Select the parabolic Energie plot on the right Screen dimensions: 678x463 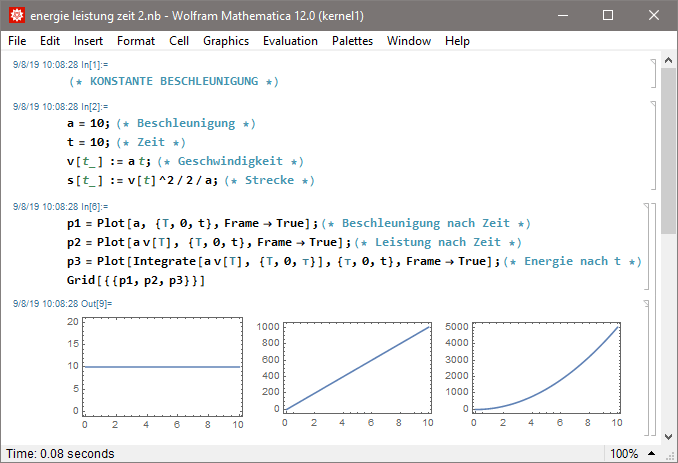[546, 367]
